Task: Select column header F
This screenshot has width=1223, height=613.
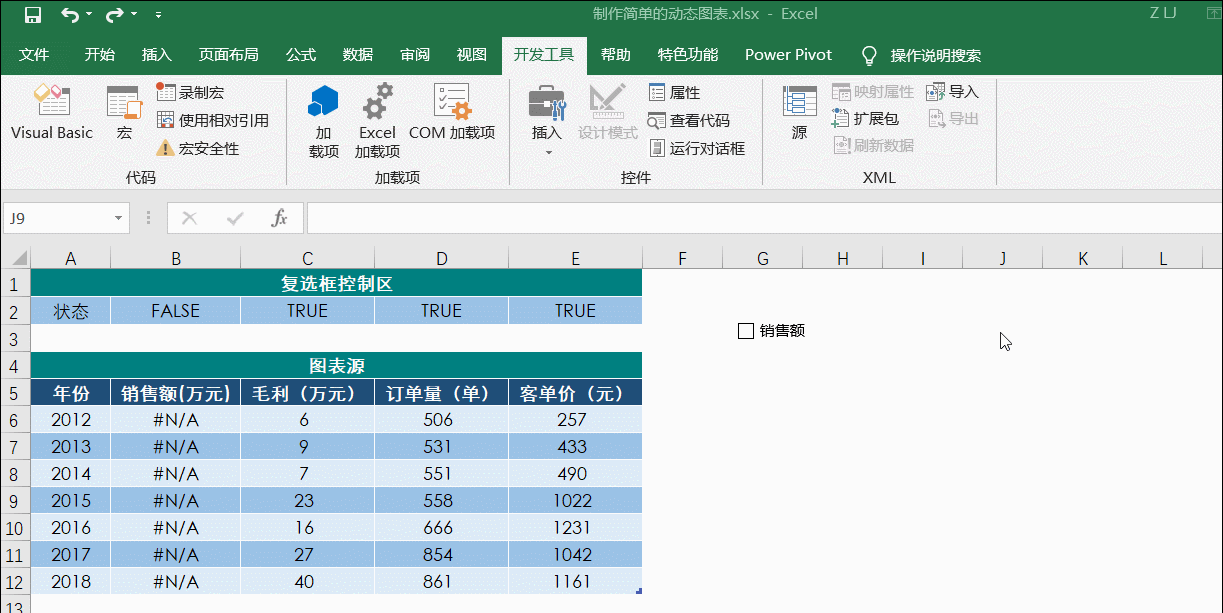Action: (682, 258)
